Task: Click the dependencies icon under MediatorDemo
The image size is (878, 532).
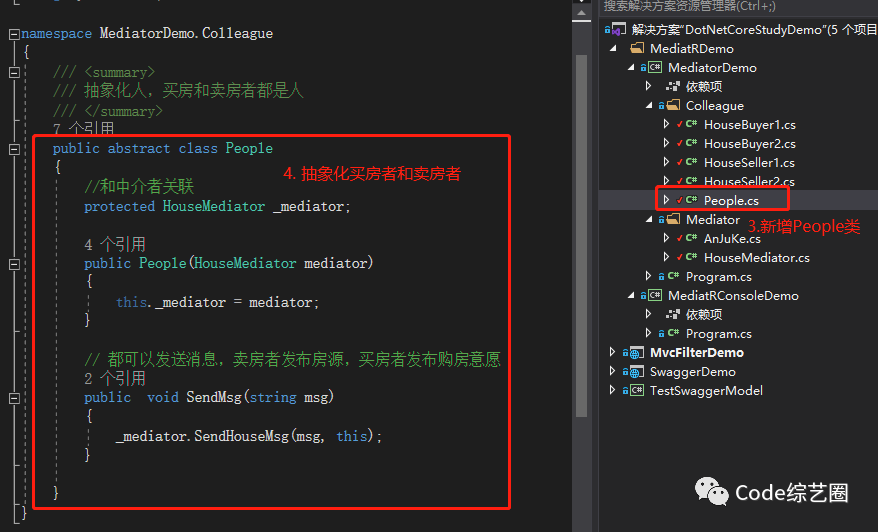Action: click(672, 86)
